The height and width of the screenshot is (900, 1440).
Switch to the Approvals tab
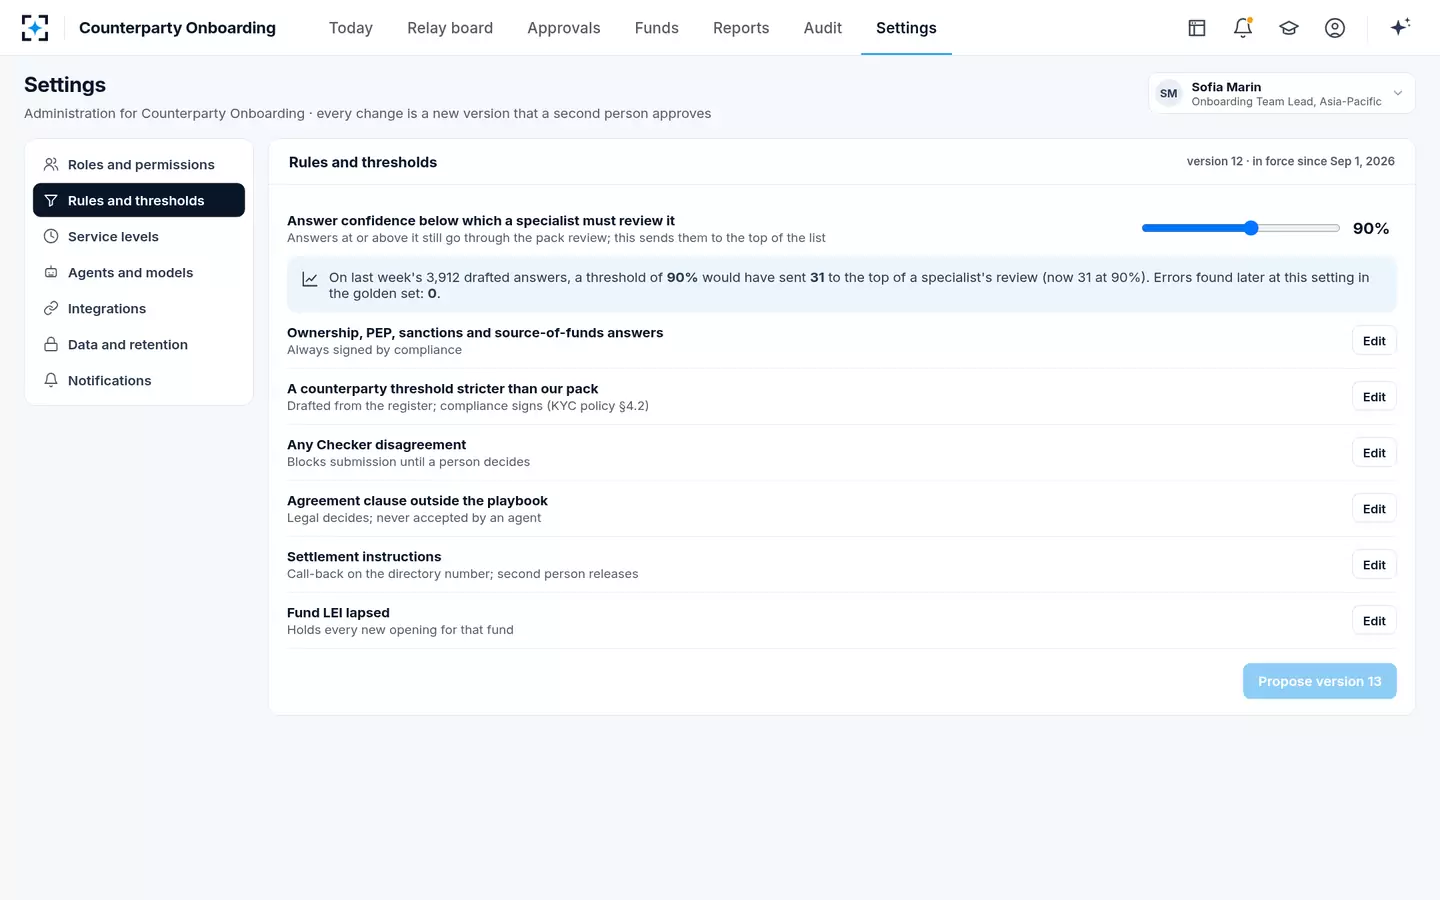(564, 28)
